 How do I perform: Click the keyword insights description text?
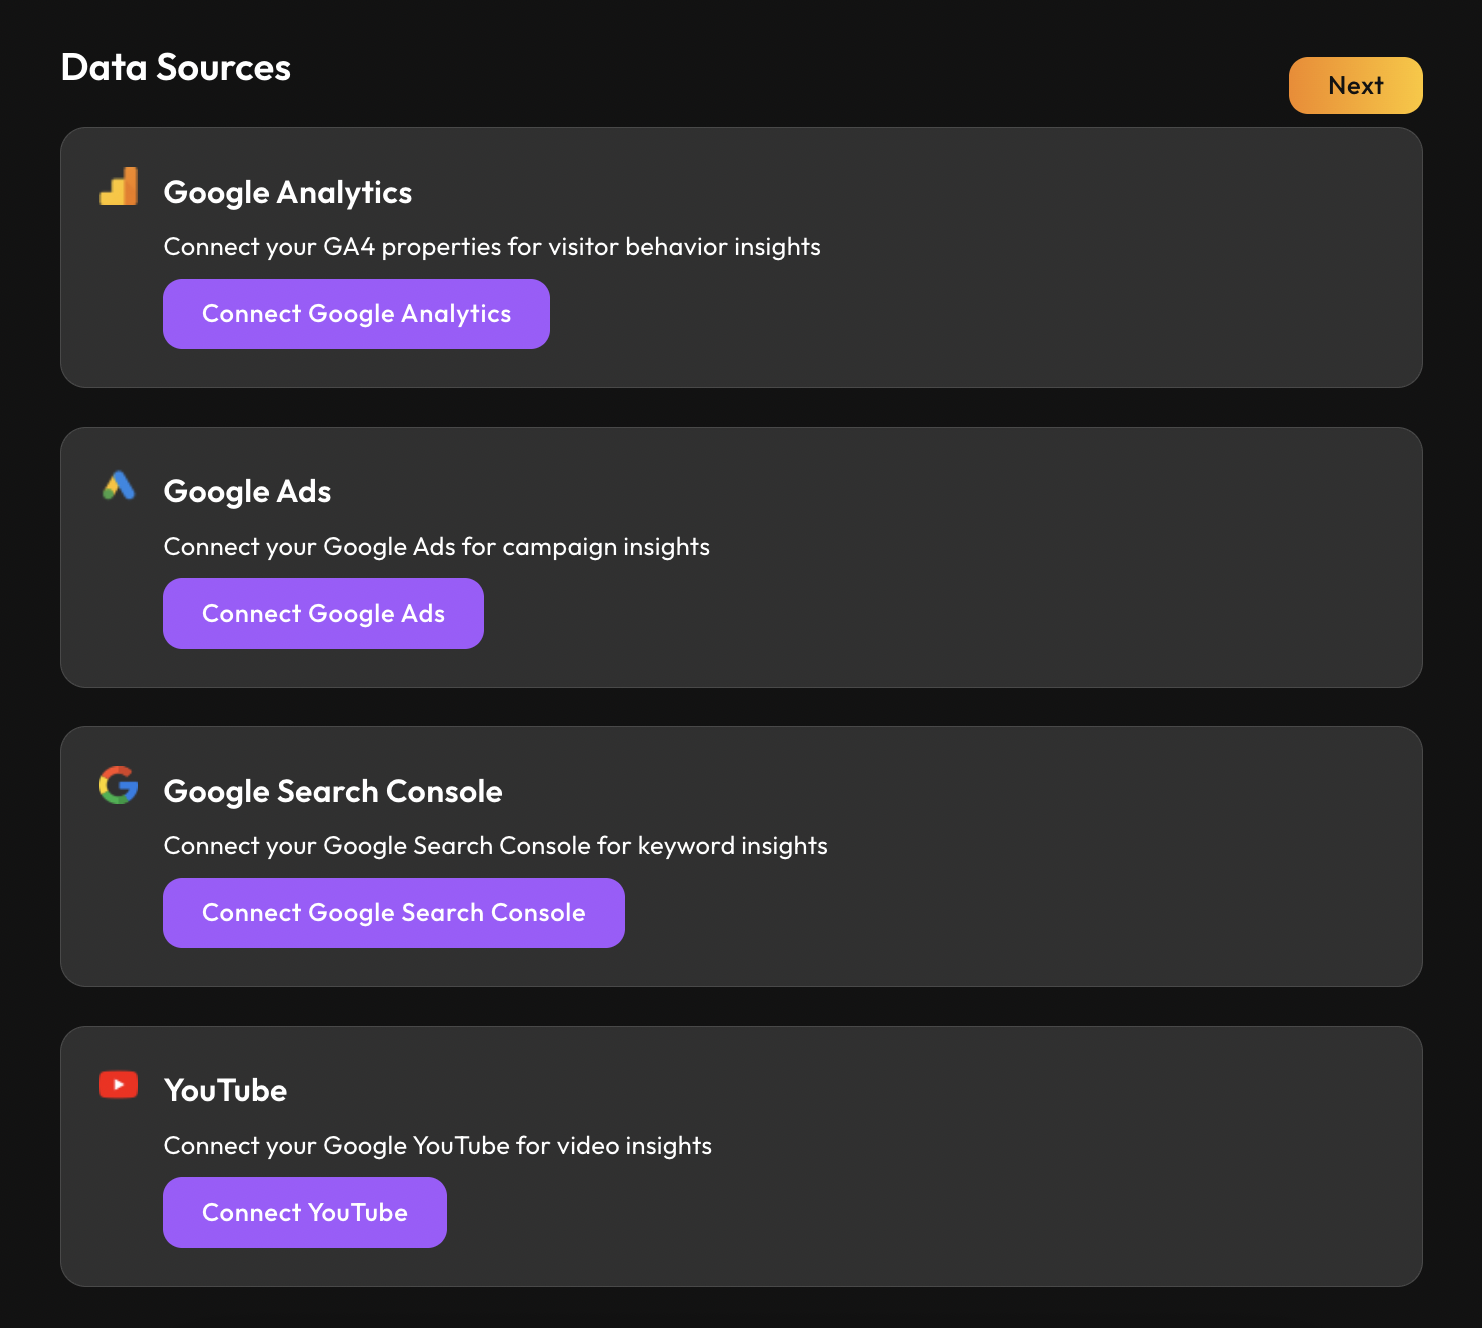click(x=495, y=846)
